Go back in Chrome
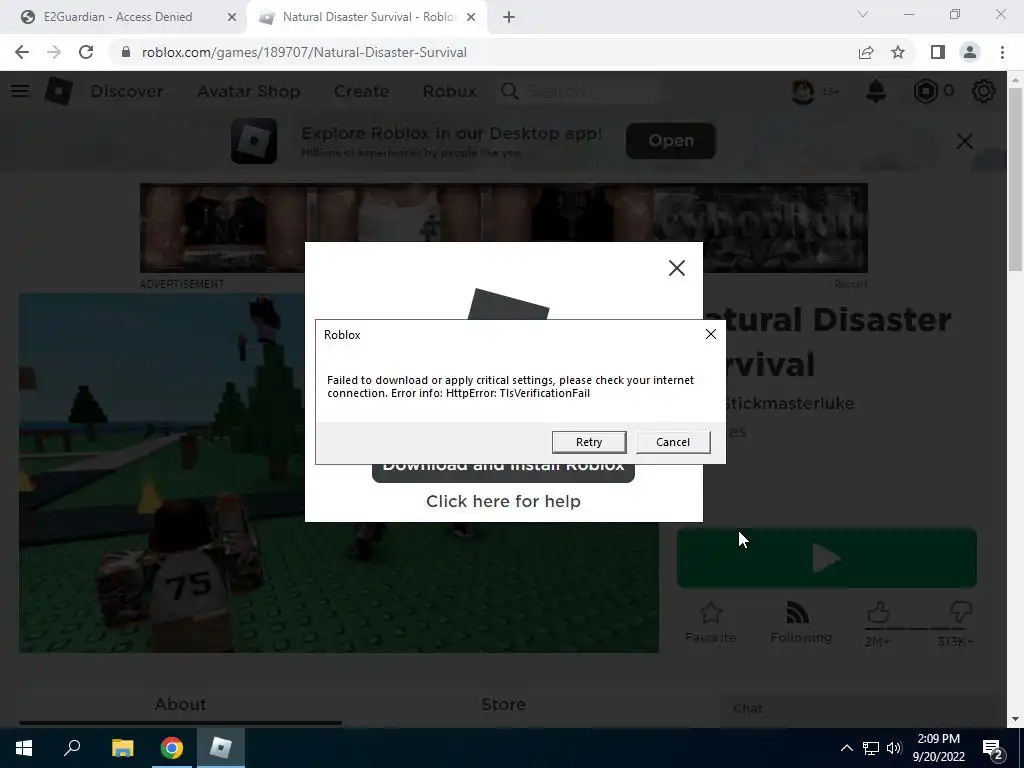Screen dimensions: 1024x768 click(x=22, y=52)
